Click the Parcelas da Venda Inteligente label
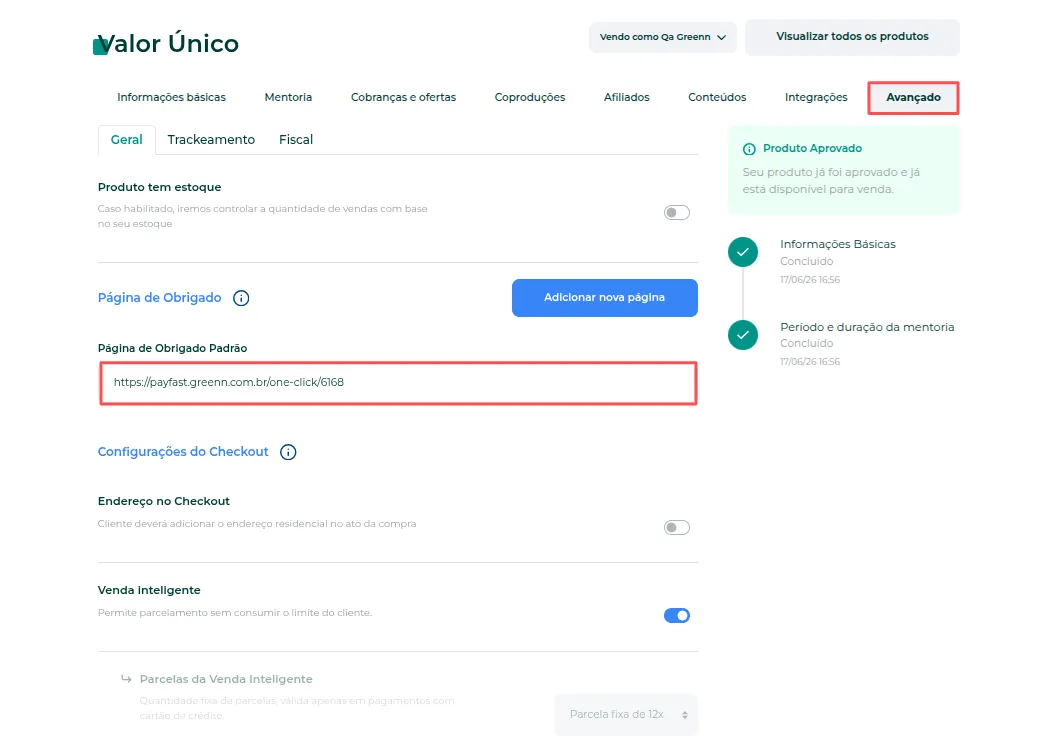The height and width of the screenshot is (755, 1057). [226, 679]
